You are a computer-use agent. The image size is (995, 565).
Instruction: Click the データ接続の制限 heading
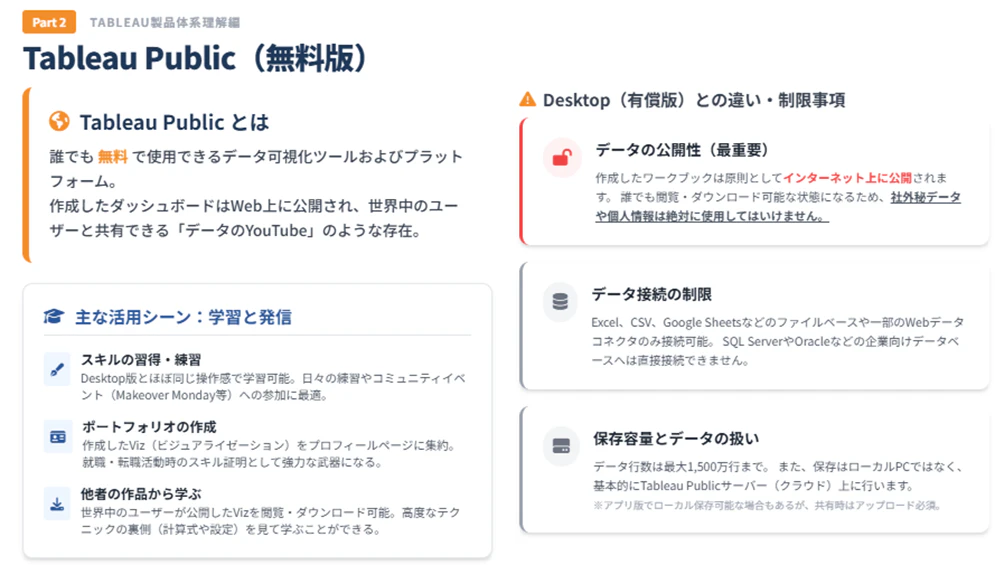(x=652, y=294)
